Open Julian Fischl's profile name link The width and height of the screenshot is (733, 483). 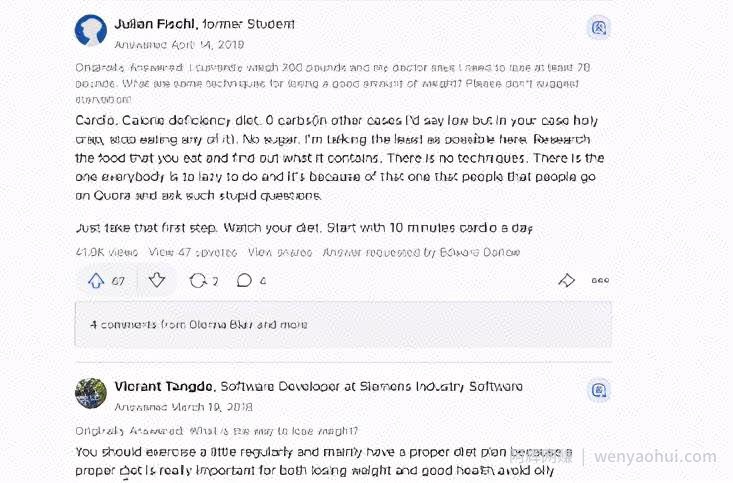point(156,24)
